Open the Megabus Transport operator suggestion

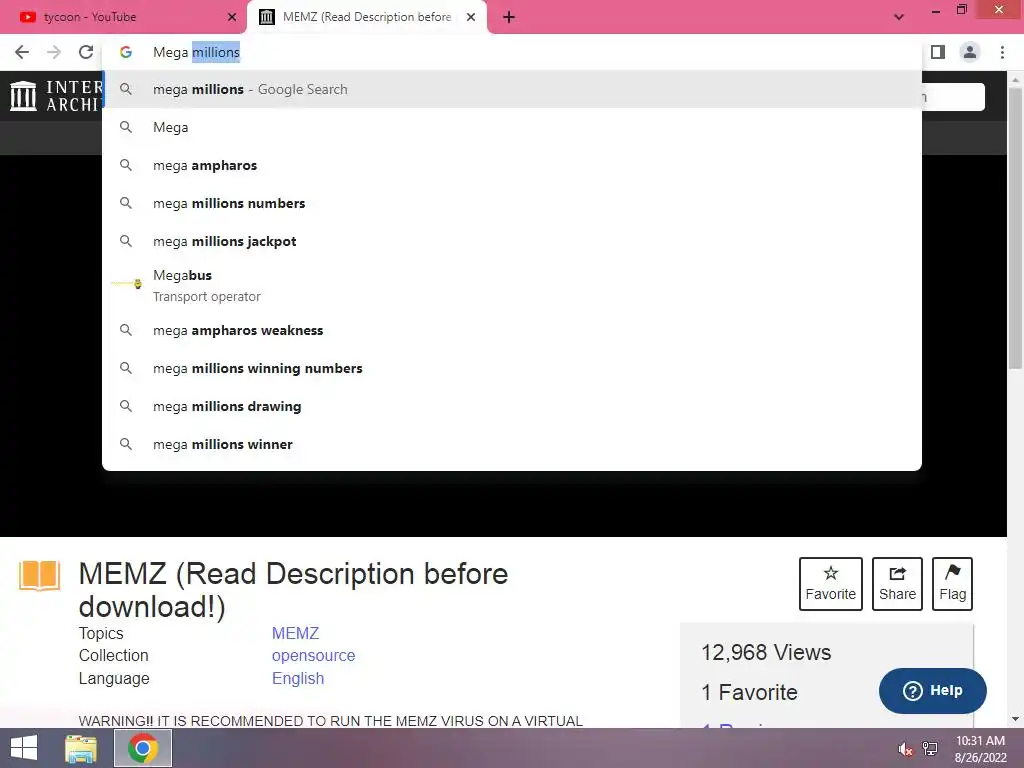point(512,285)
